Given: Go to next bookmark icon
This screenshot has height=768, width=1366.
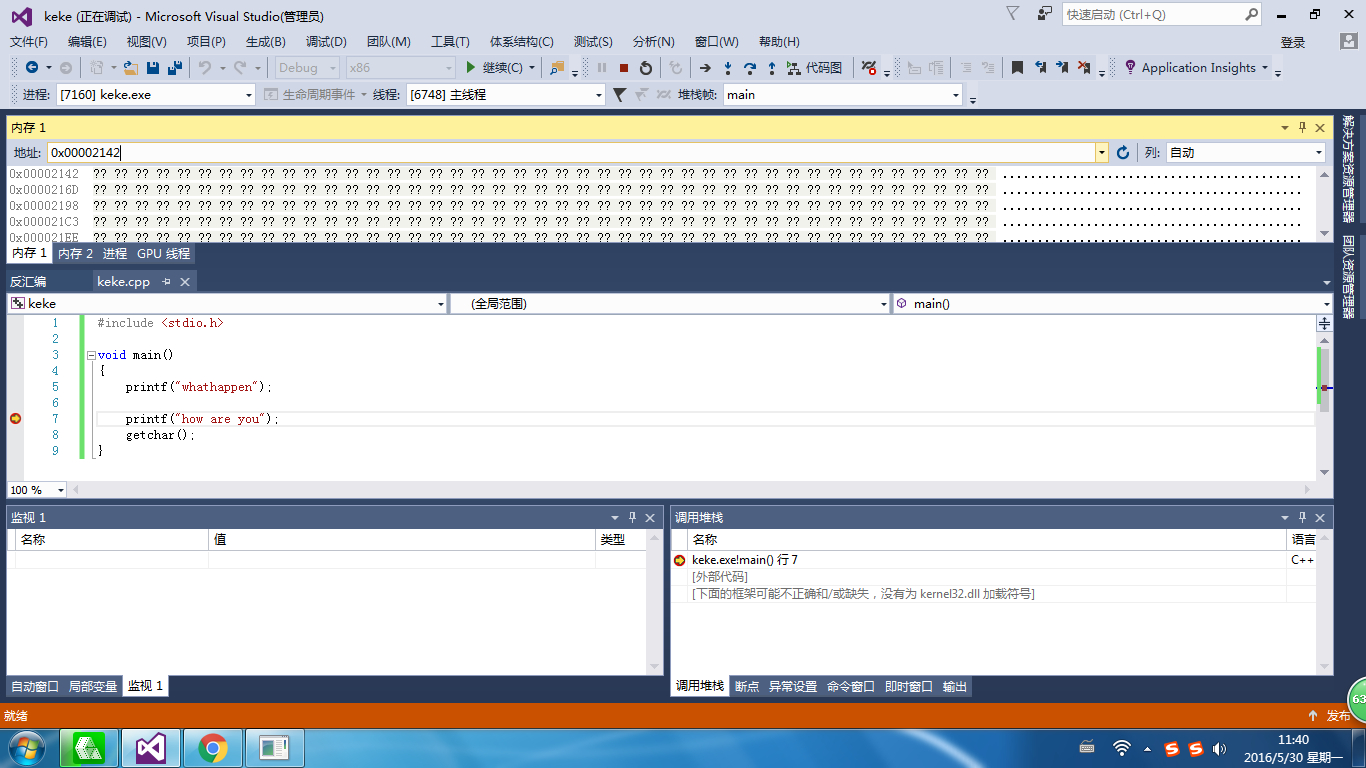Looking at the screenshot, I should 1062,68.
